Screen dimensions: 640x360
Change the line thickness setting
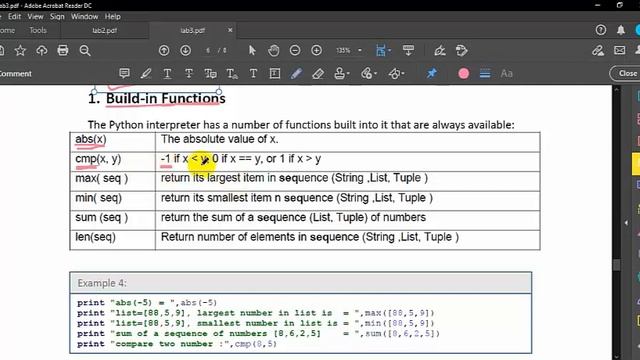(485, 73)
